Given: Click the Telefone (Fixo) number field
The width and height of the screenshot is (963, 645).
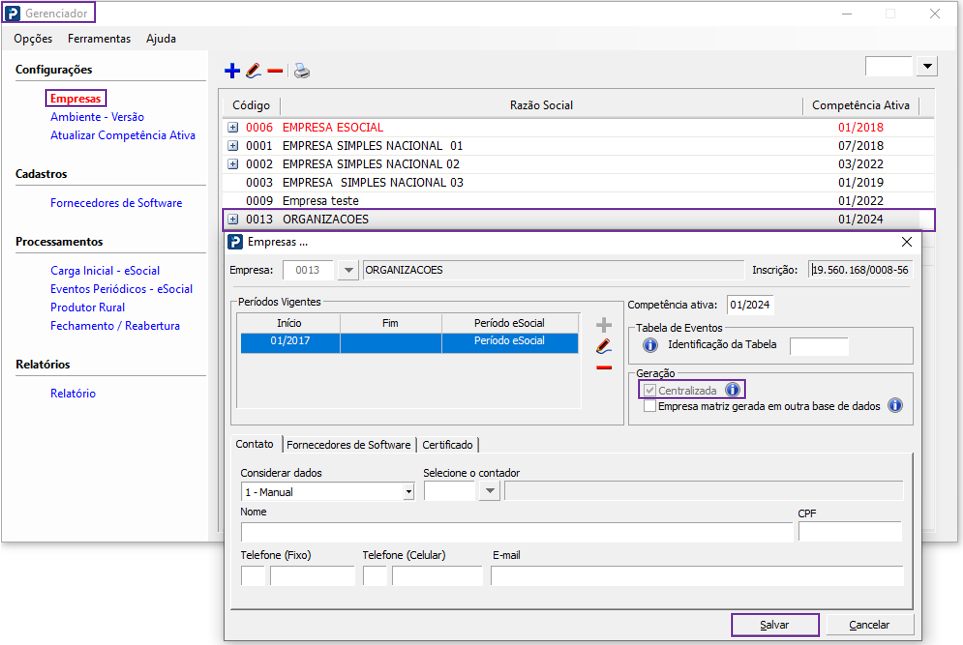Looking at the screenshot, I should tap(313, 576).
